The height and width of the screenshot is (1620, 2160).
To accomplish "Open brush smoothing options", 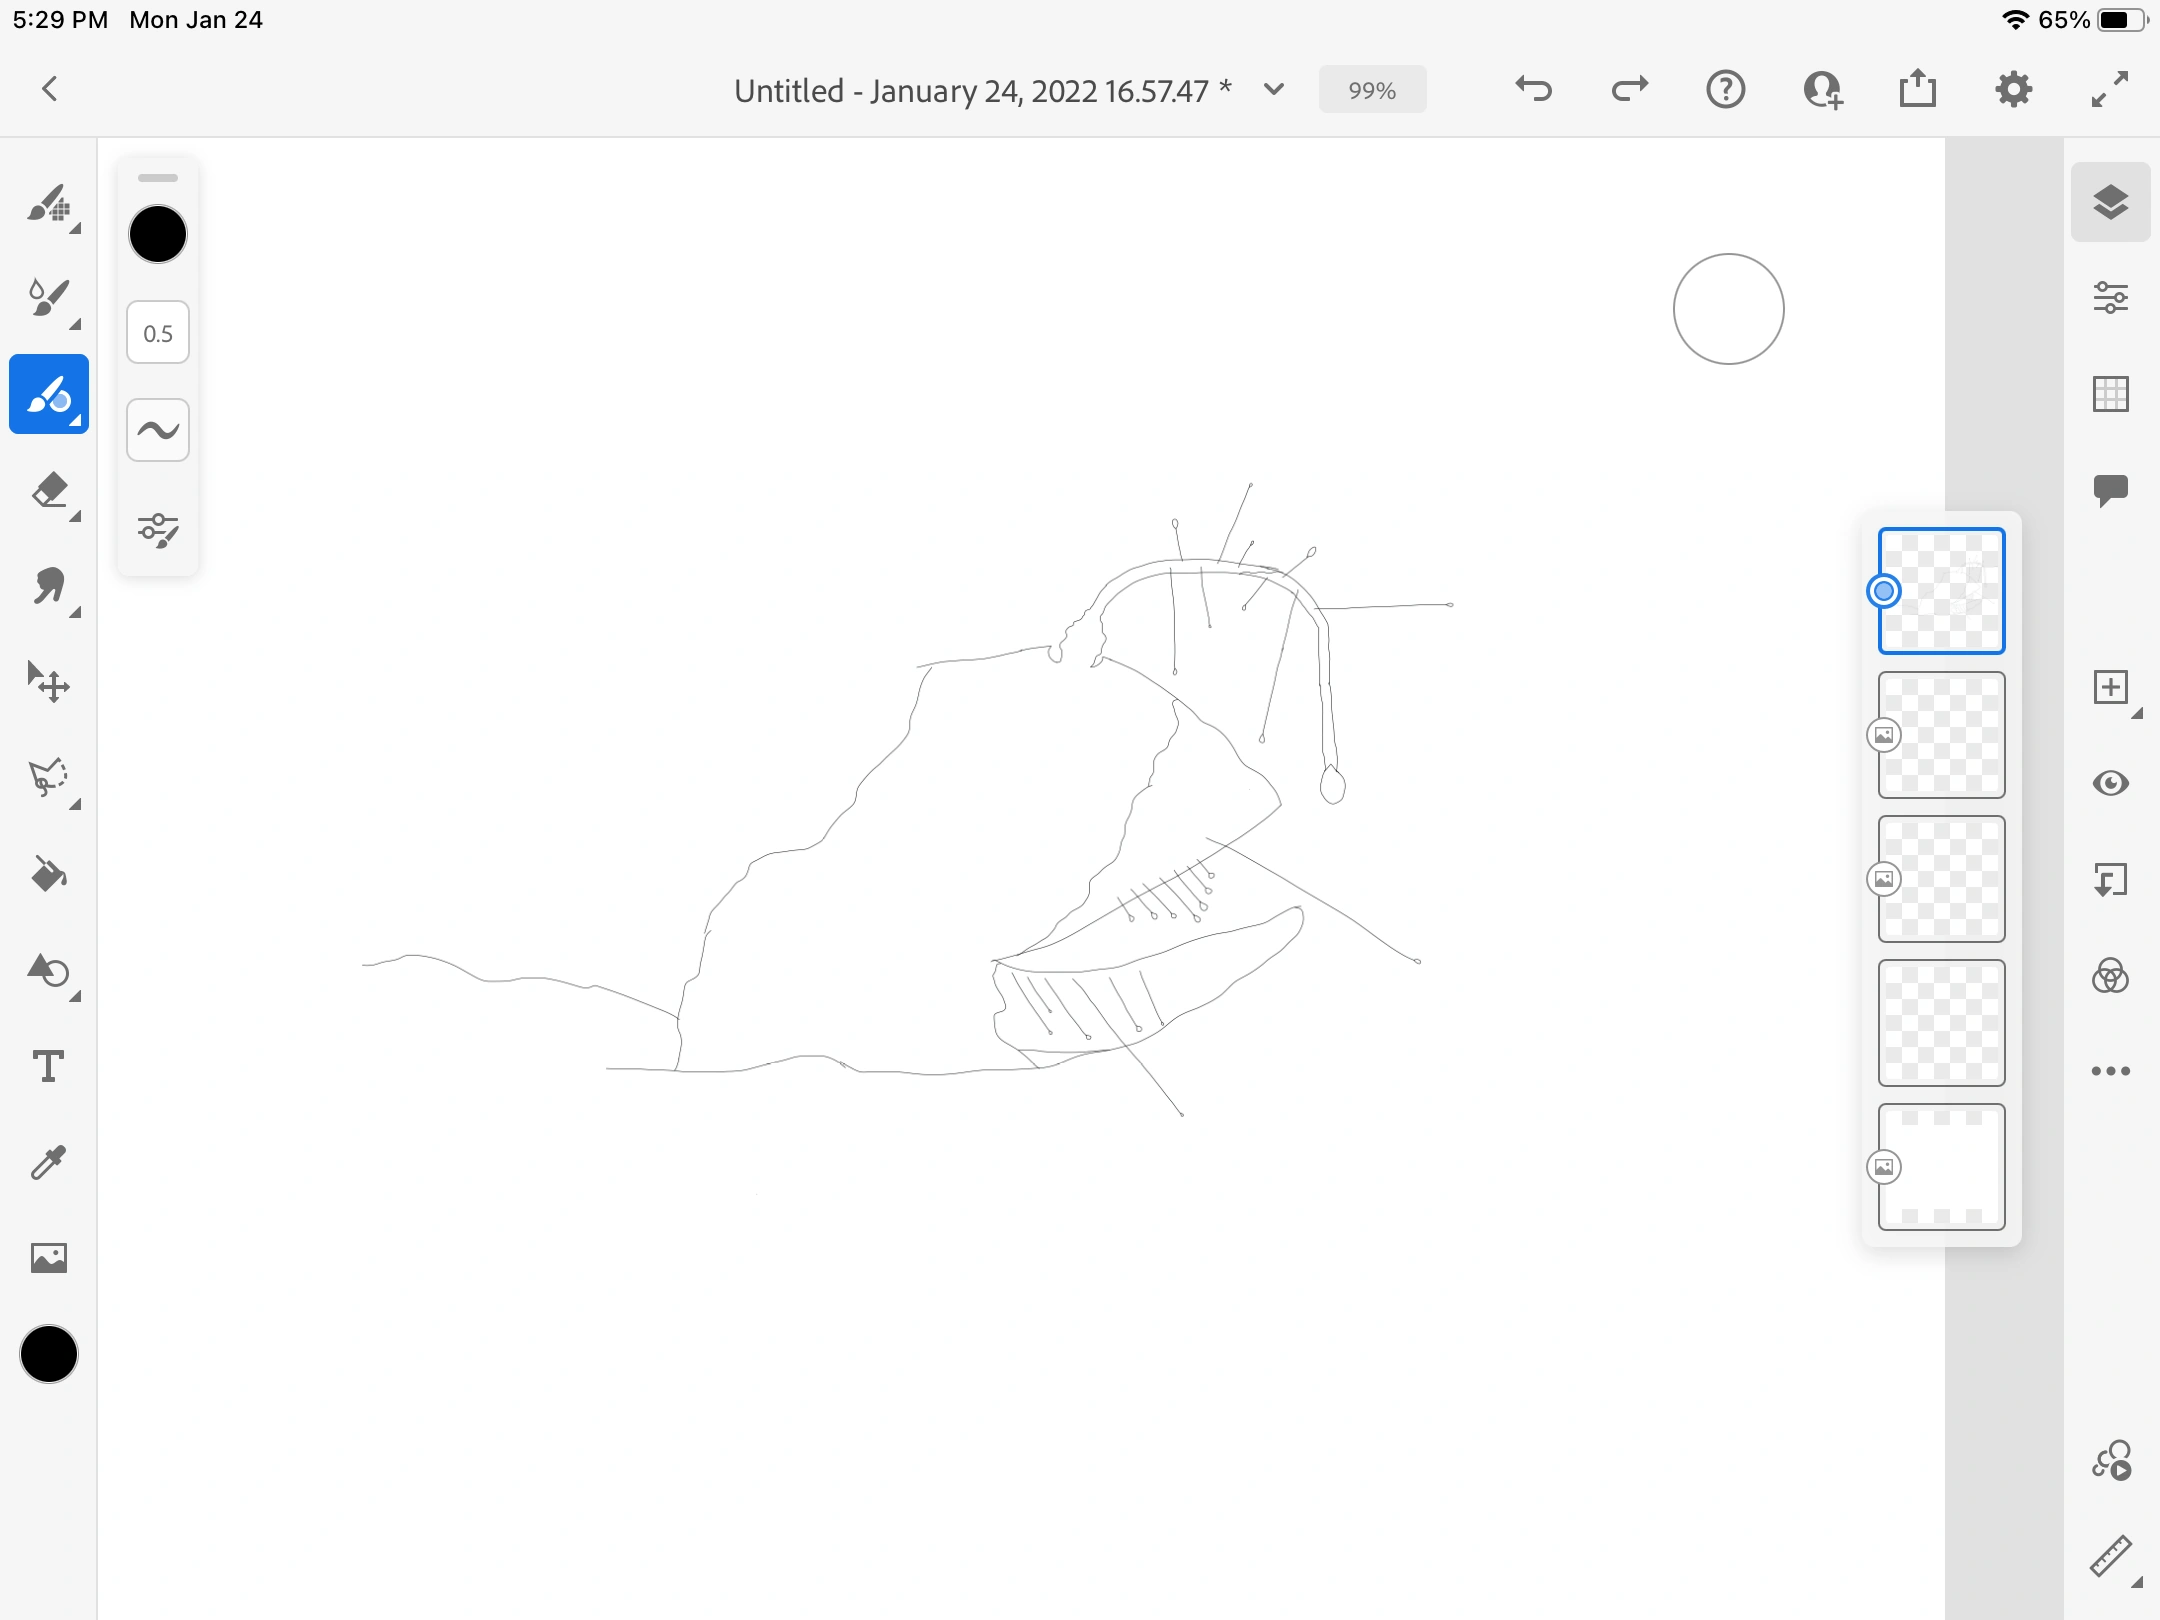I will coord(158,430).
